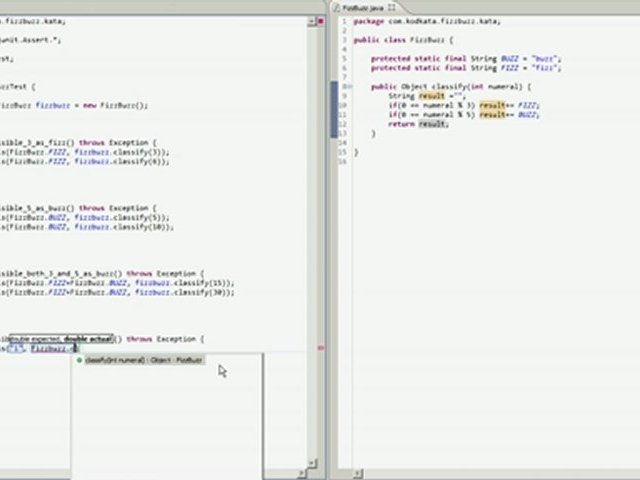Click the highlighted result variable in return statement
640x480 pixels.
[432, 124]
